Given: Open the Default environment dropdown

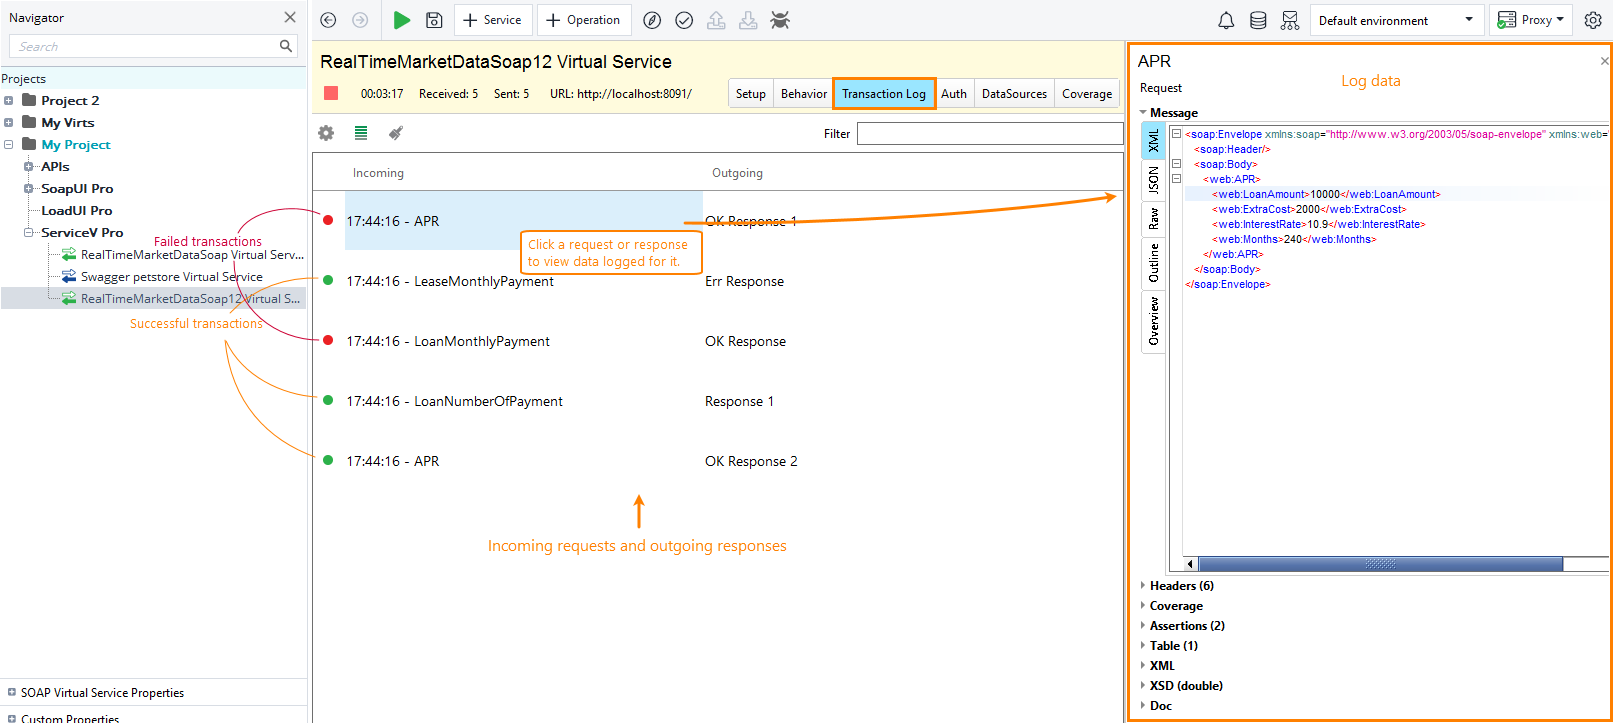Looking at the screenshot, I should (x=1396, y=20).
